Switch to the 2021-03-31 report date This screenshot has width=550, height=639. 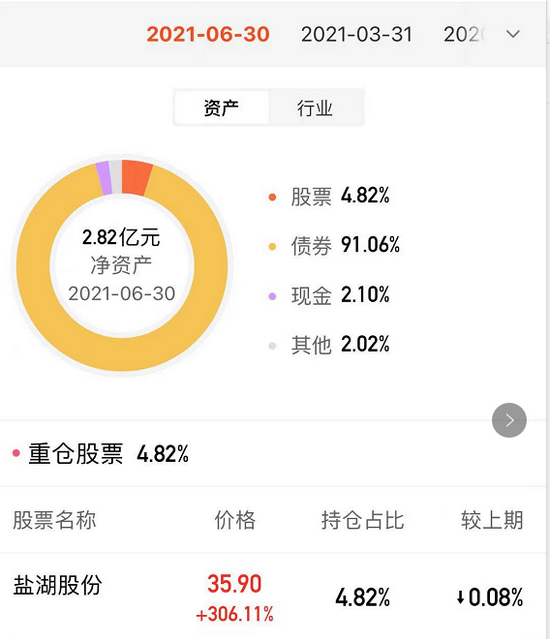click(357, 34)
